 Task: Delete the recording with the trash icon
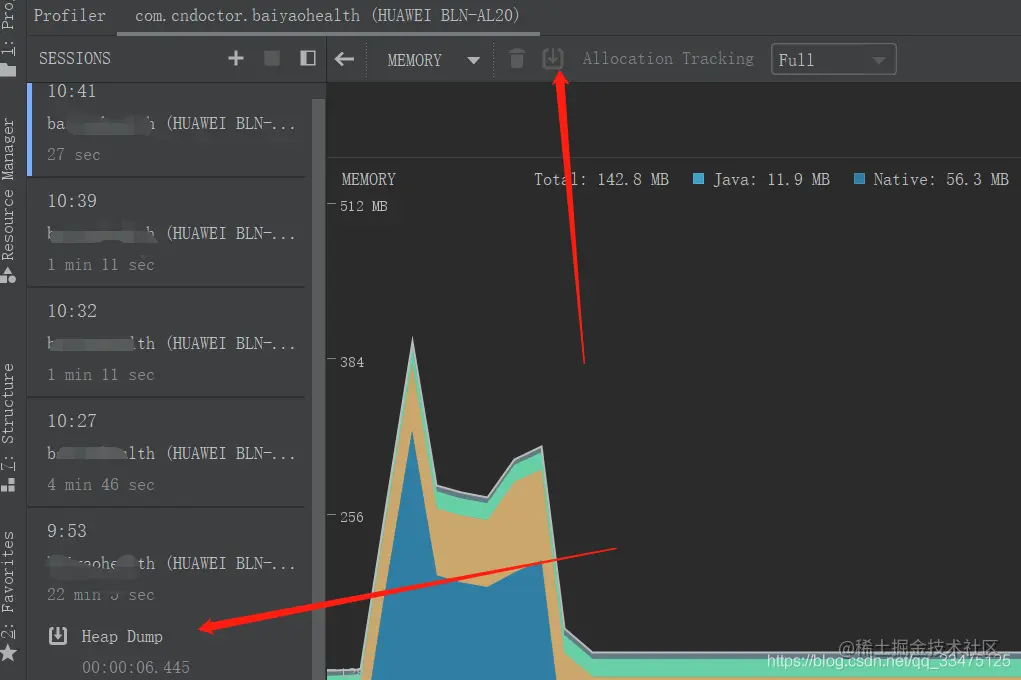click(516, 58)
